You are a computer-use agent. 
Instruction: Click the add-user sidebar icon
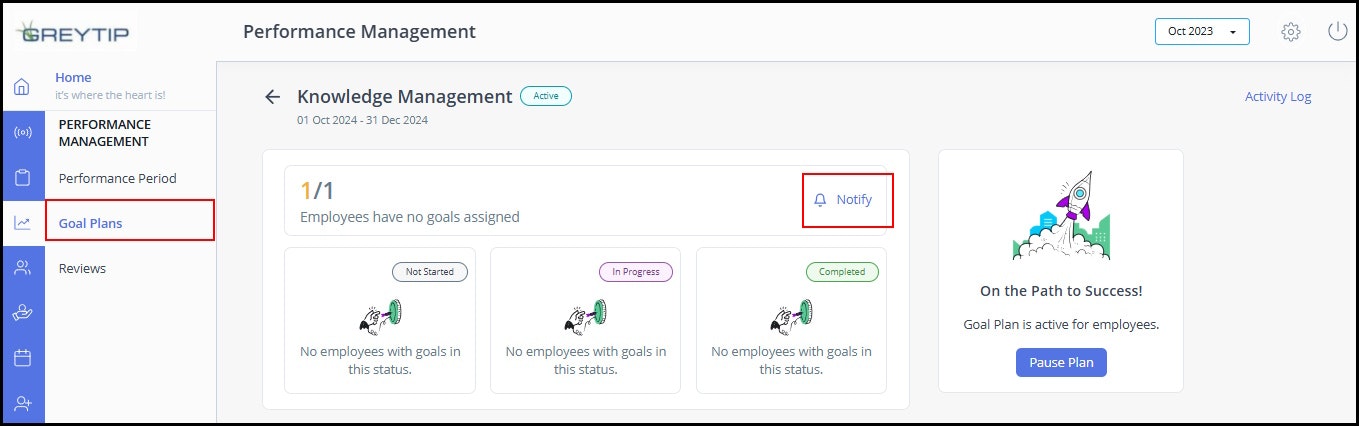tap(22, 403)
